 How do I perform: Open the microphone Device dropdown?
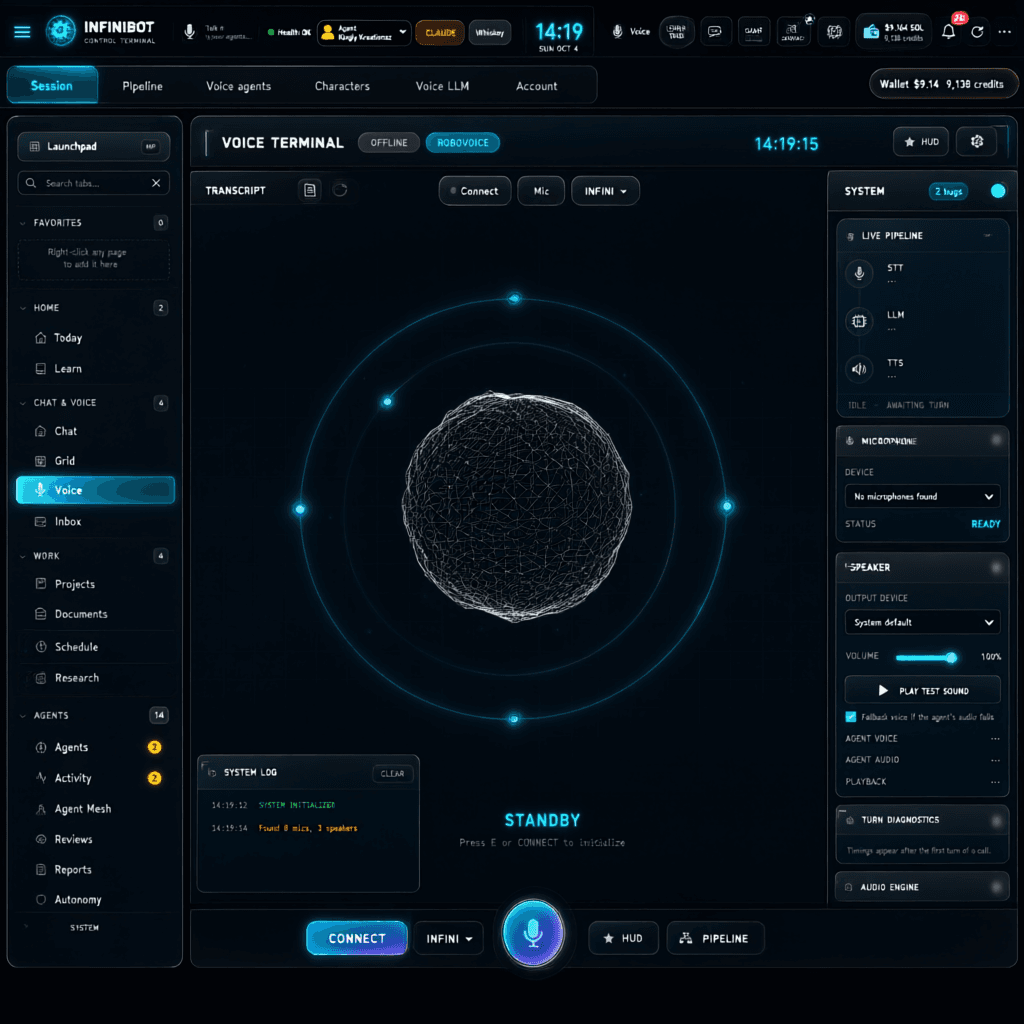(x=922, y=497)
